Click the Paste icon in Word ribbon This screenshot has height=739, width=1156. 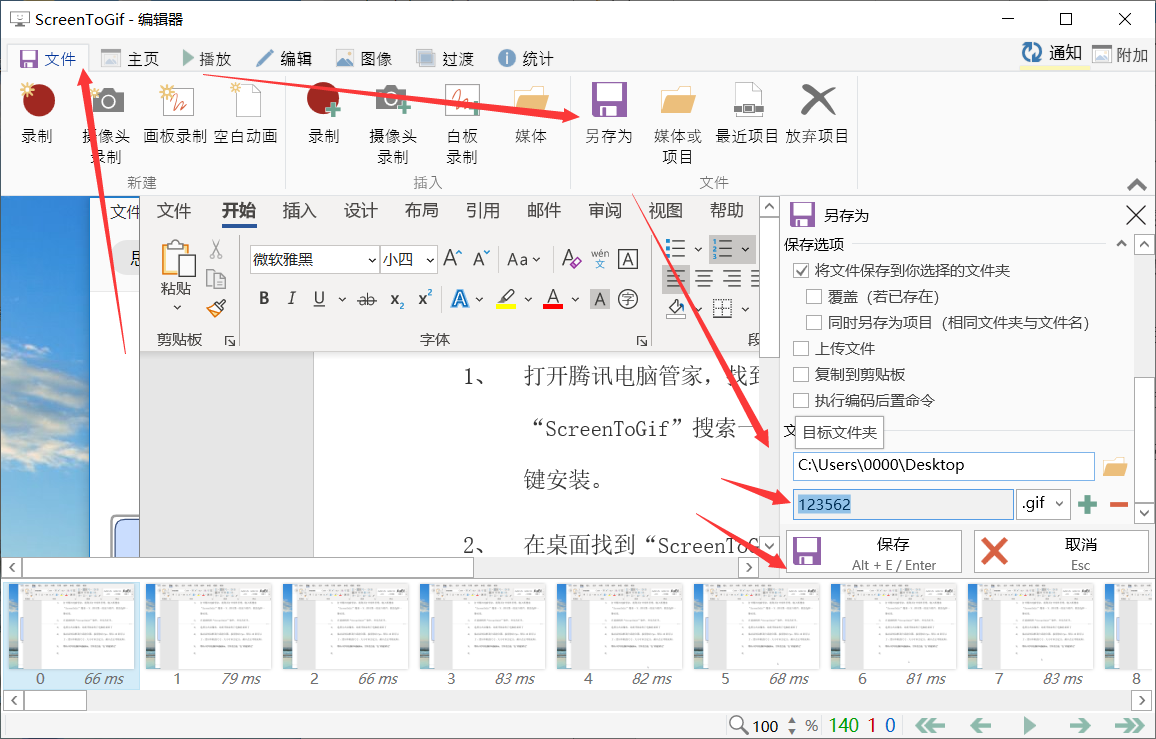(x=178, y=259)
